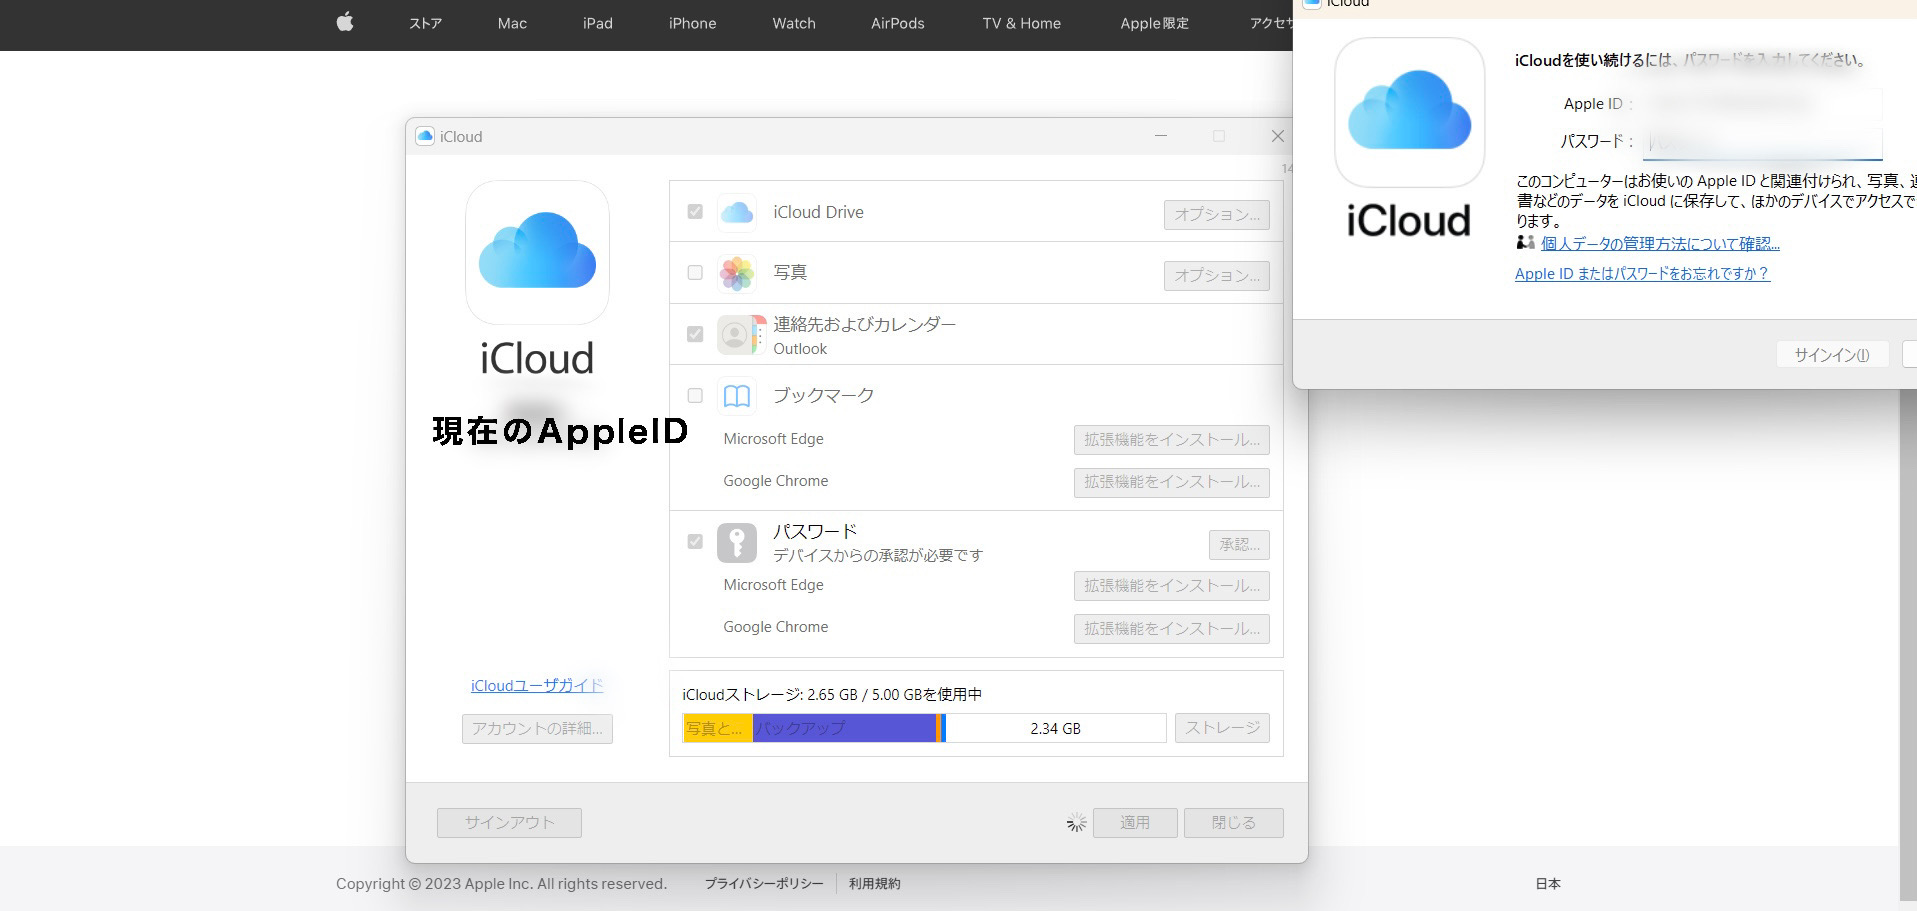The height and width of the screenshot is (911, 1917).
Task: Minimize the iCloud settings window
Action: coord(1161,136)
